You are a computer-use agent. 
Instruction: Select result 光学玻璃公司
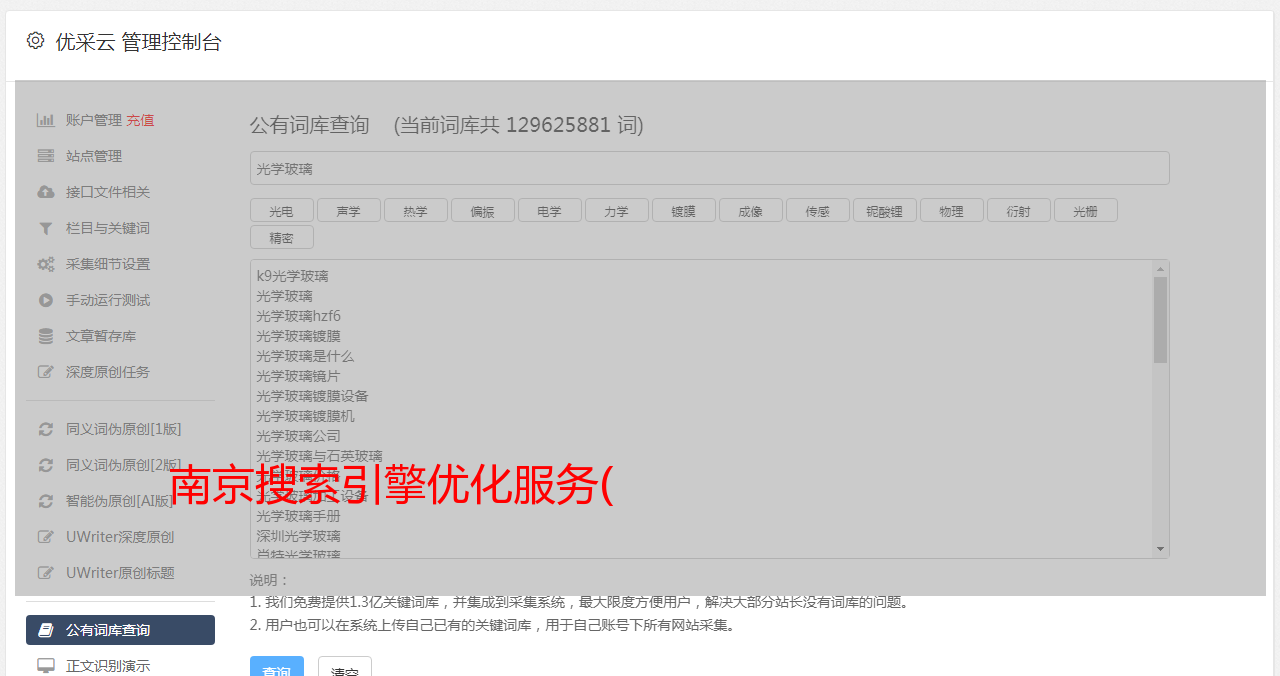298,436
